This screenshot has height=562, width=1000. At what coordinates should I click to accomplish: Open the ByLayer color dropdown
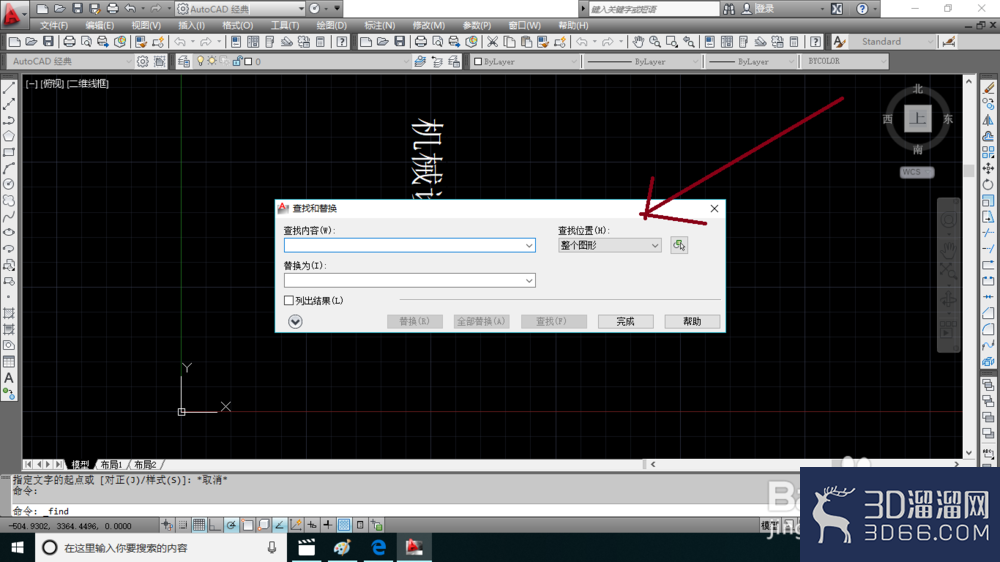(x=525, y=61)
